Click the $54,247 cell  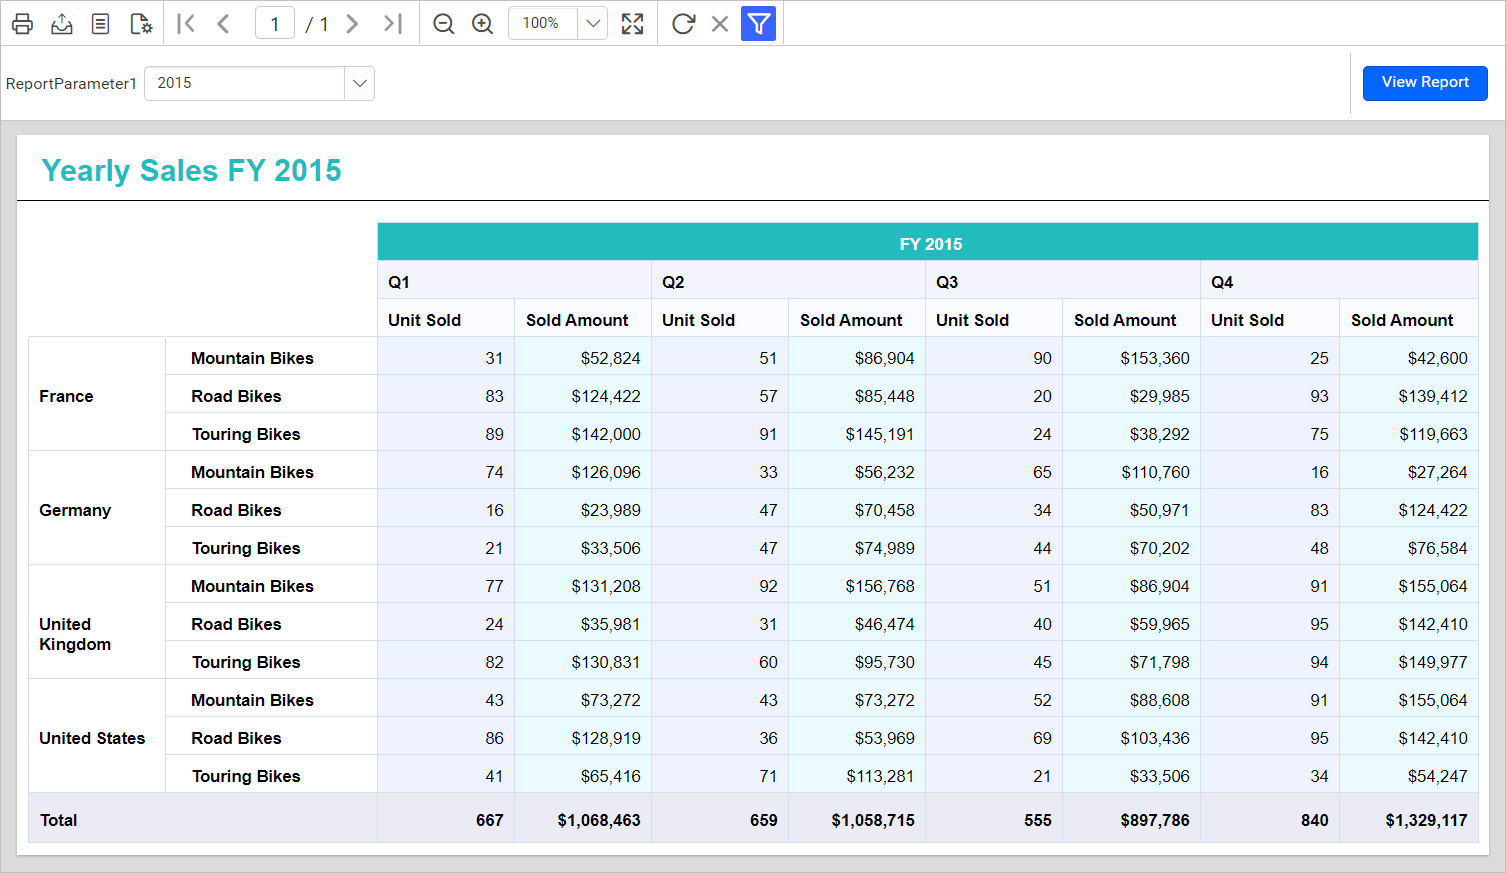point(1409,776)
